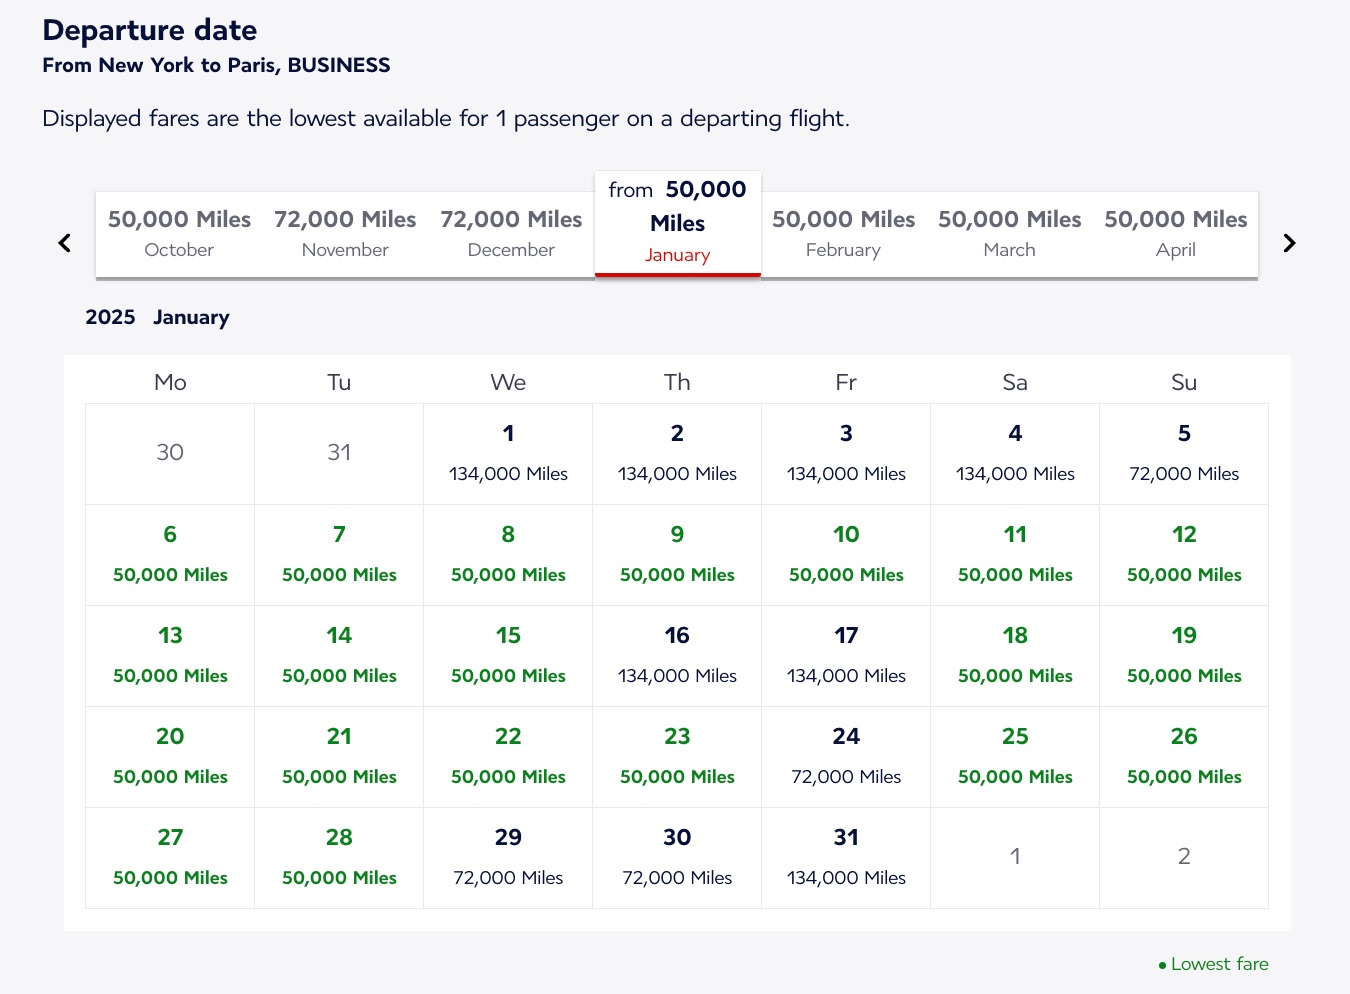This screenshot has height=994, width=1350.
Task: Switch to the December month tab
Action: pos(511,234)
